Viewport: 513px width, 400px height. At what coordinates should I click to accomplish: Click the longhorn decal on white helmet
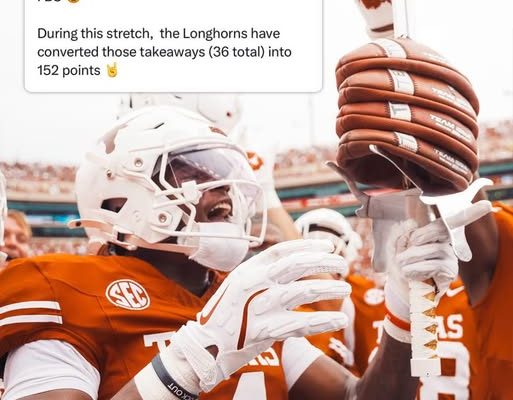pos(111,139)
